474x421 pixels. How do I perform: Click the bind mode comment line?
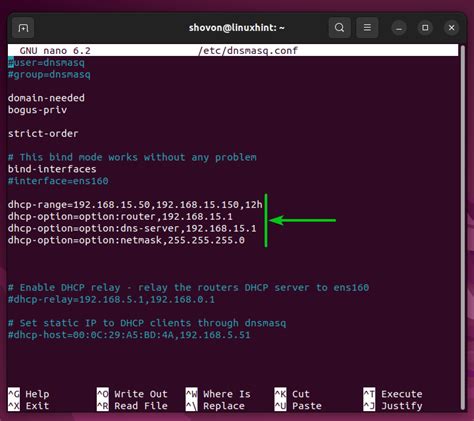tap(132, 157)
